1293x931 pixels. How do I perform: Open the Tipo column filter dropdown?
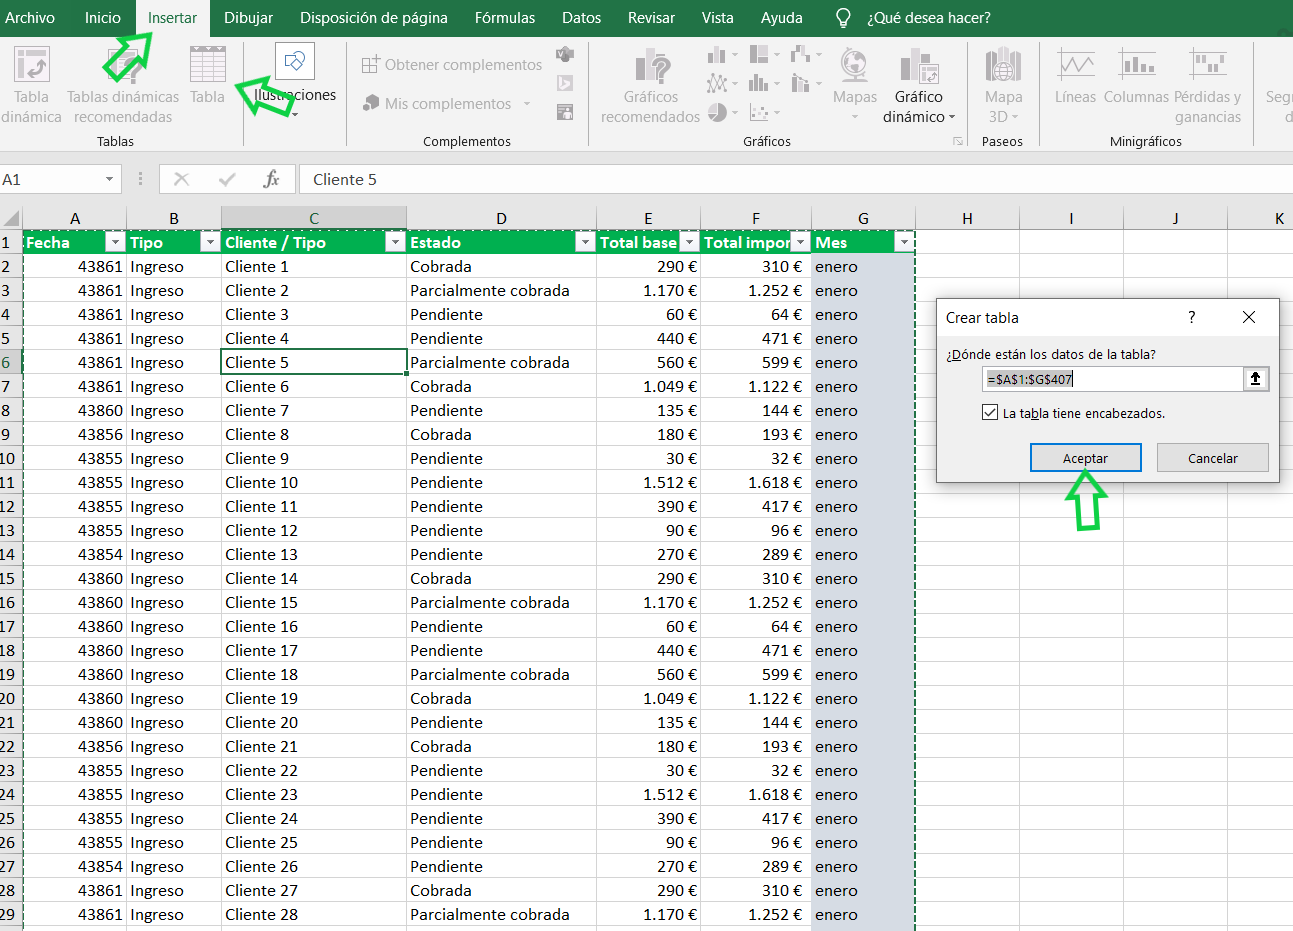[x=209, y=242]
